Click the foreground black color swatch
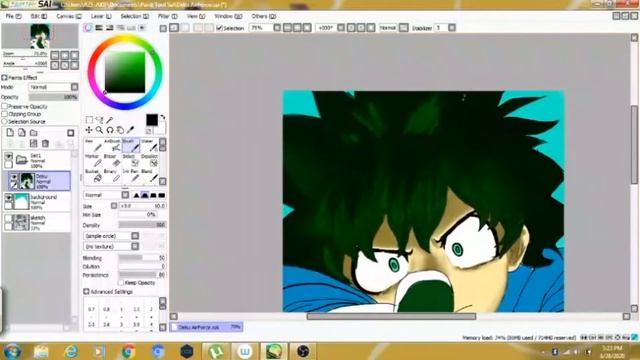 pos(152,120)
